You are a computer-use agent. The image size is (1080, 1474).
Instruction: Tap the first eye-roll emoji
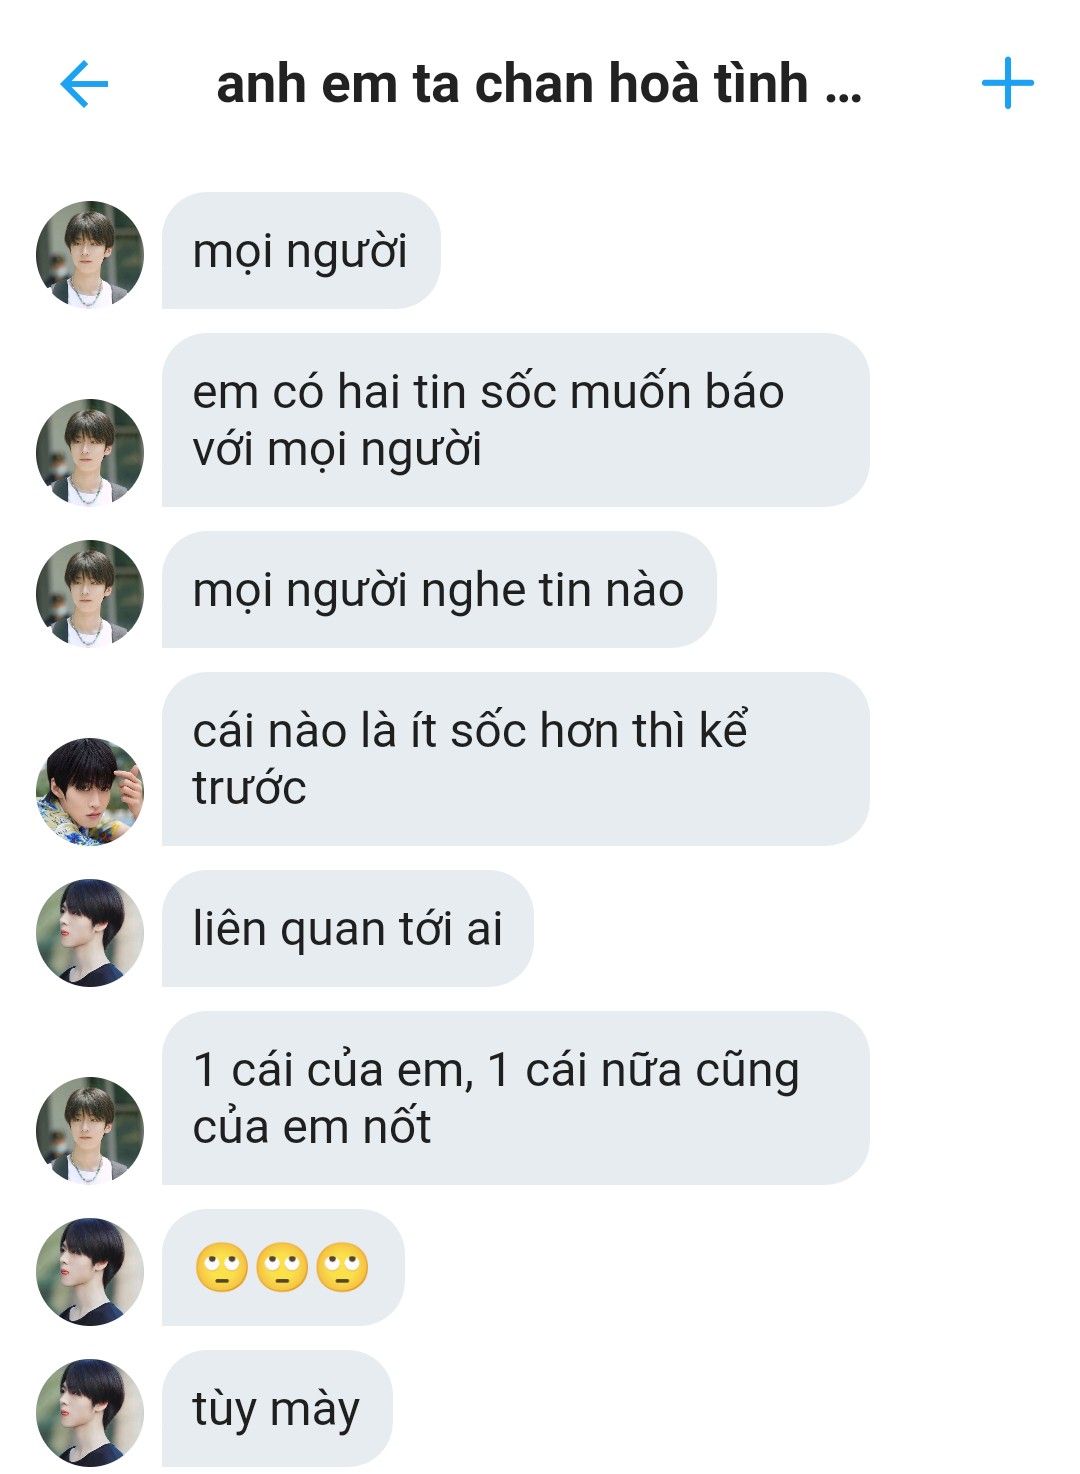[x=222, y=1268]
